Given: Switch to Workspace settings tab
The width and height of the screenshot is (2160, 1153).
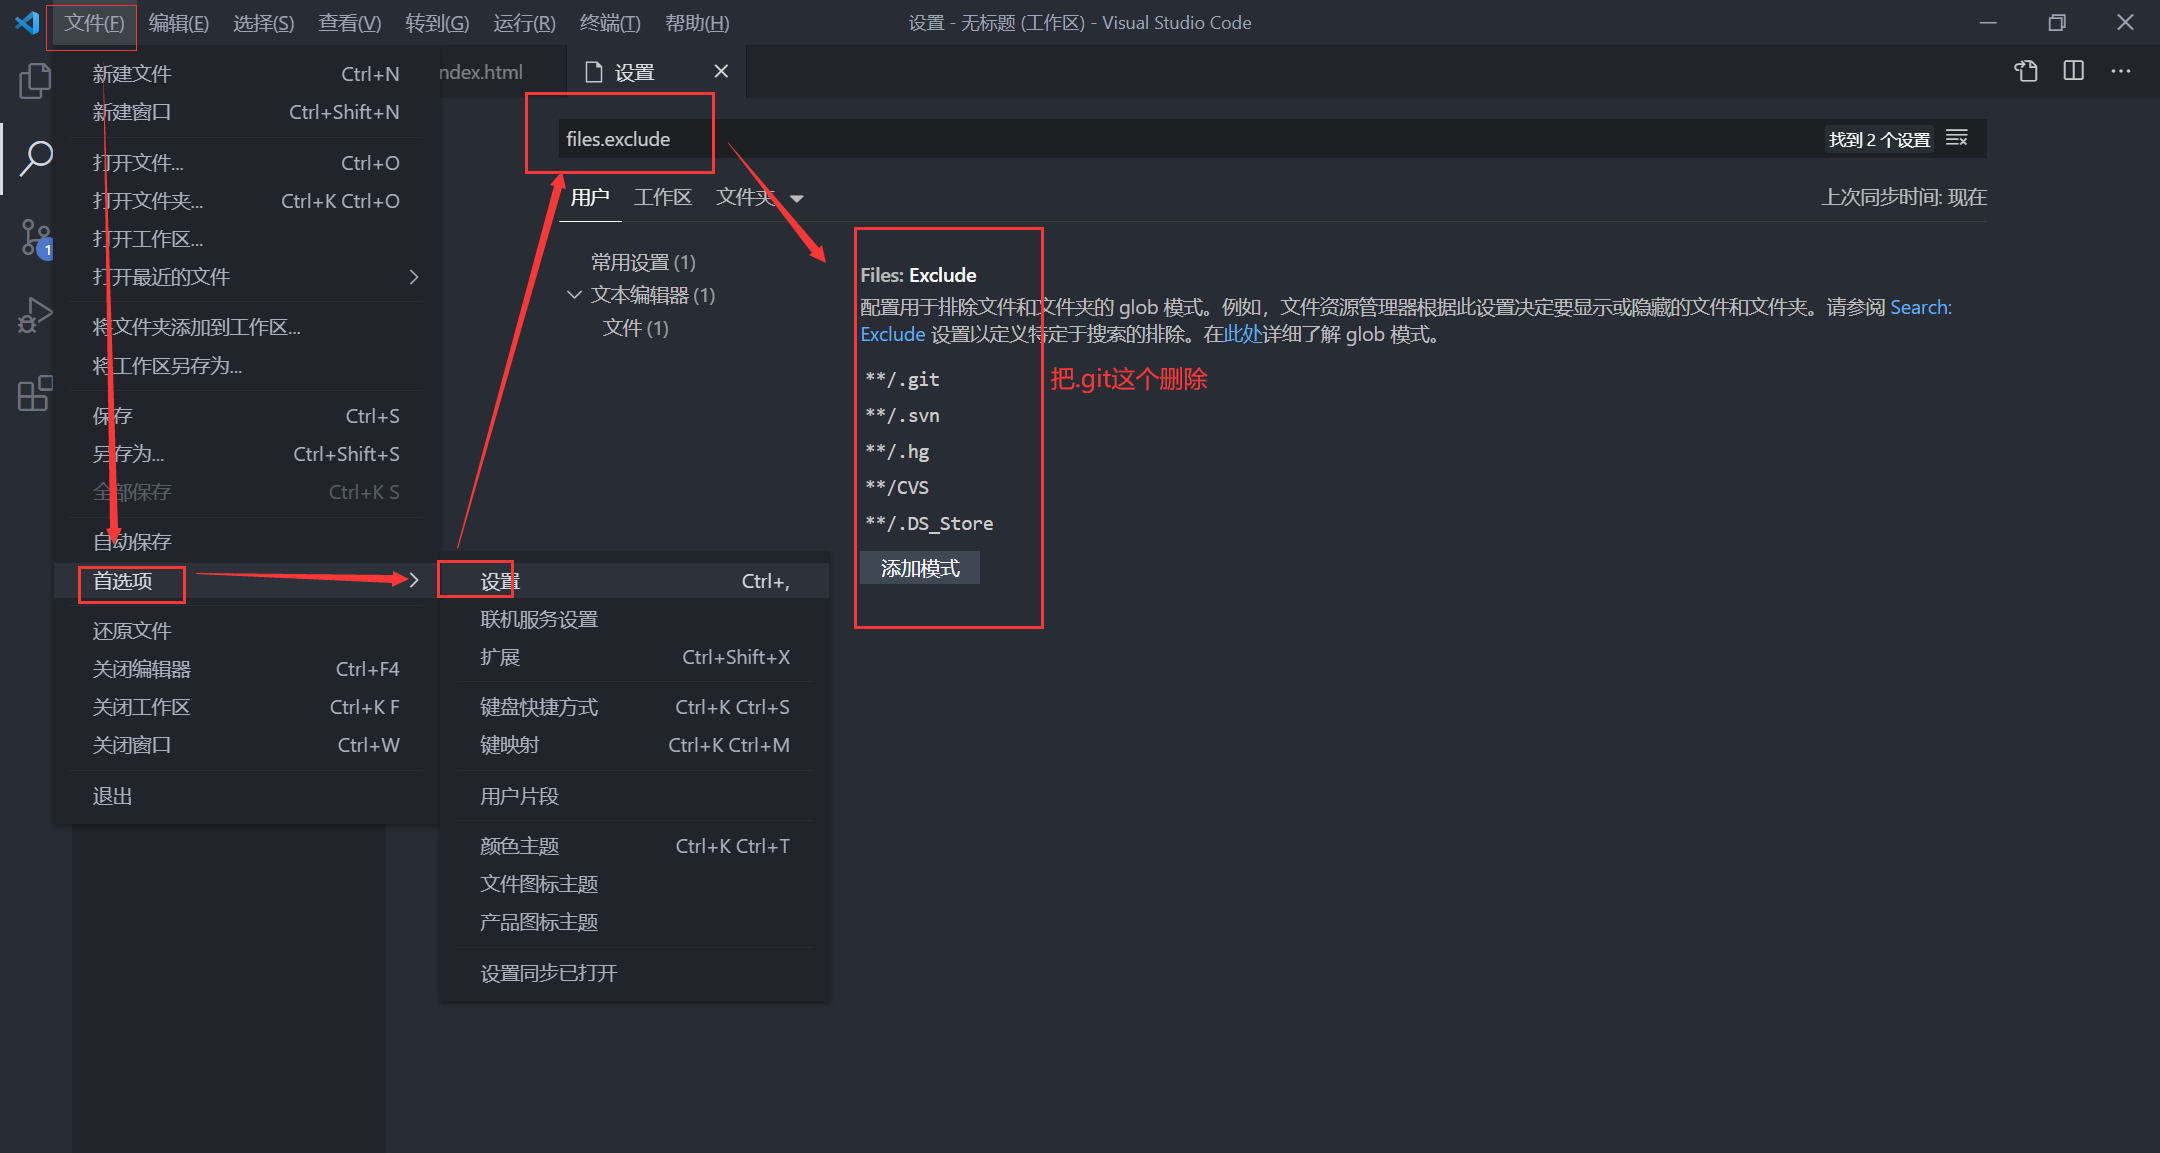Looking at the screenshot, I should tap(662, 198).
